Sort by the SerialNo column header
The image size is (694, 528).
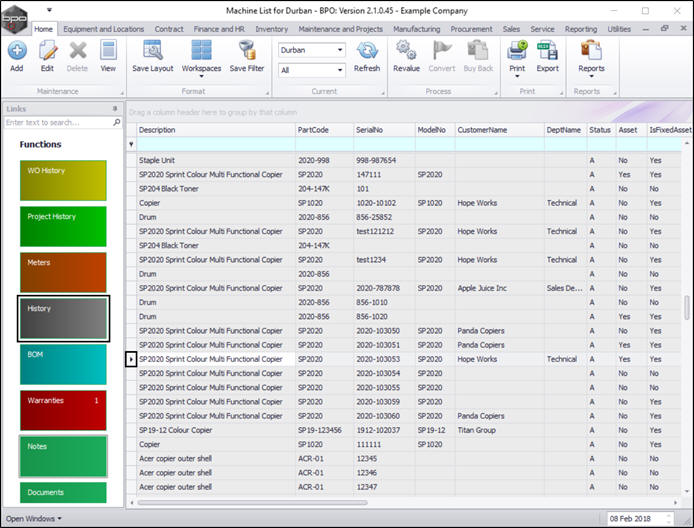coord(382,130)
